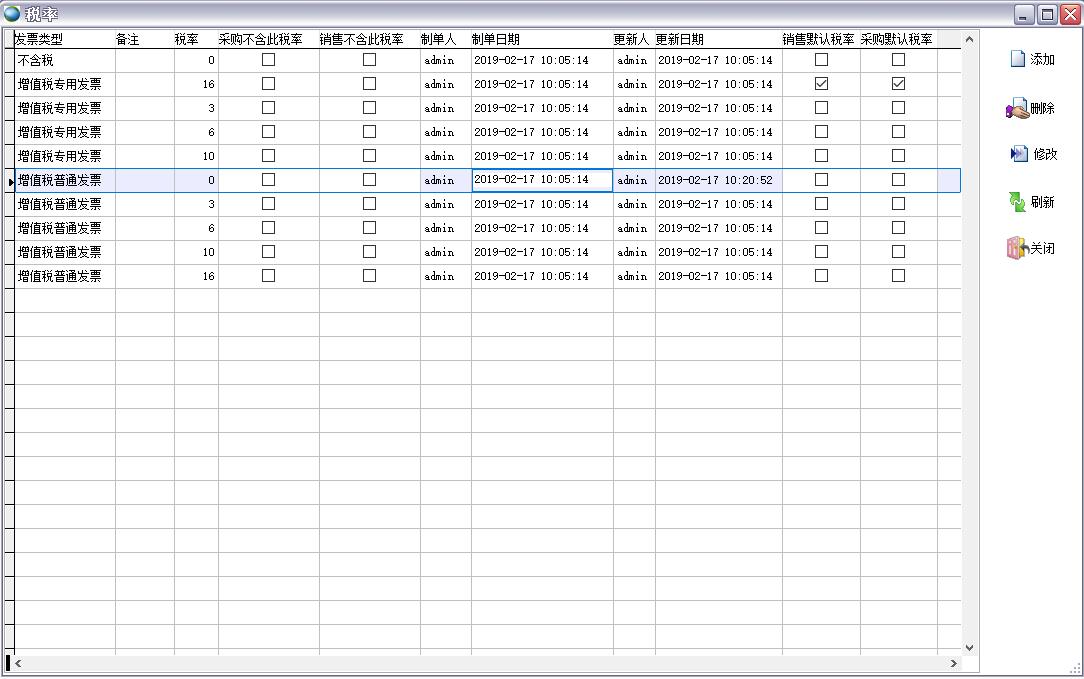Check 销售不含此税率 for selected 增值税普通发票 row

tap(369, 180)
